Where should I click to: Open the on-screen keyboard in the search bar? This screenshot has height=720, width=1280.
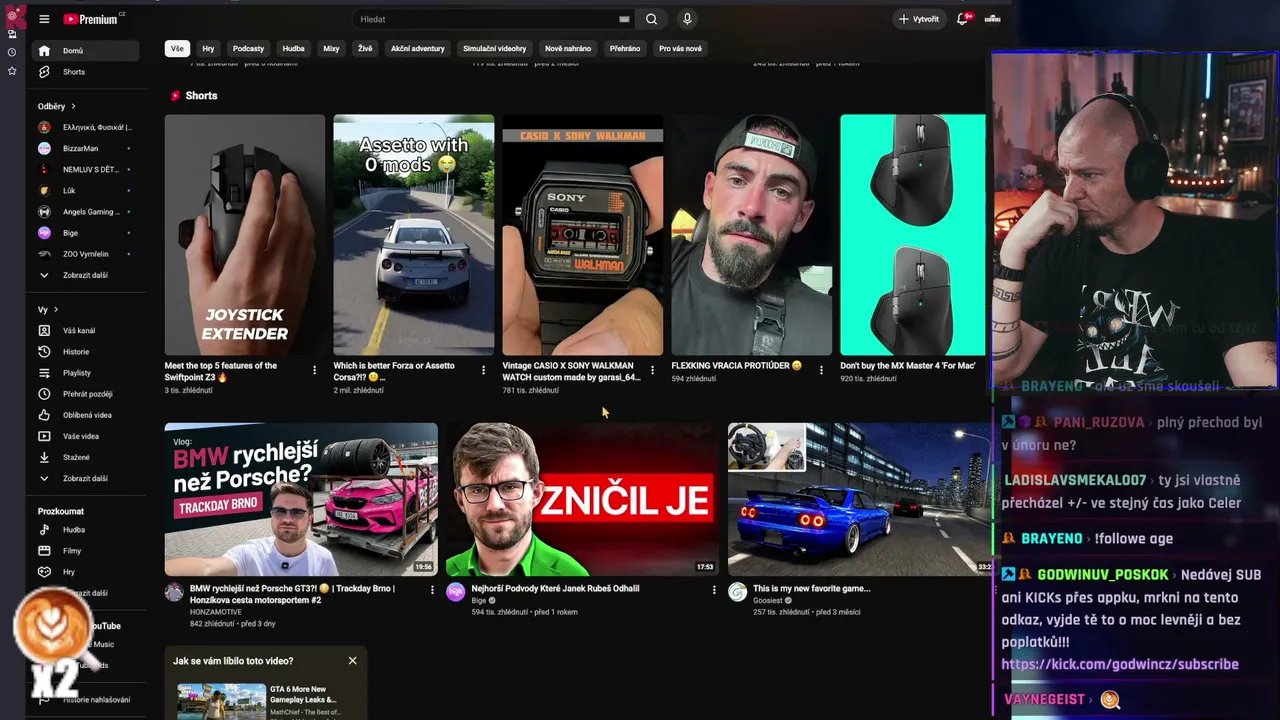pos(624,19)
